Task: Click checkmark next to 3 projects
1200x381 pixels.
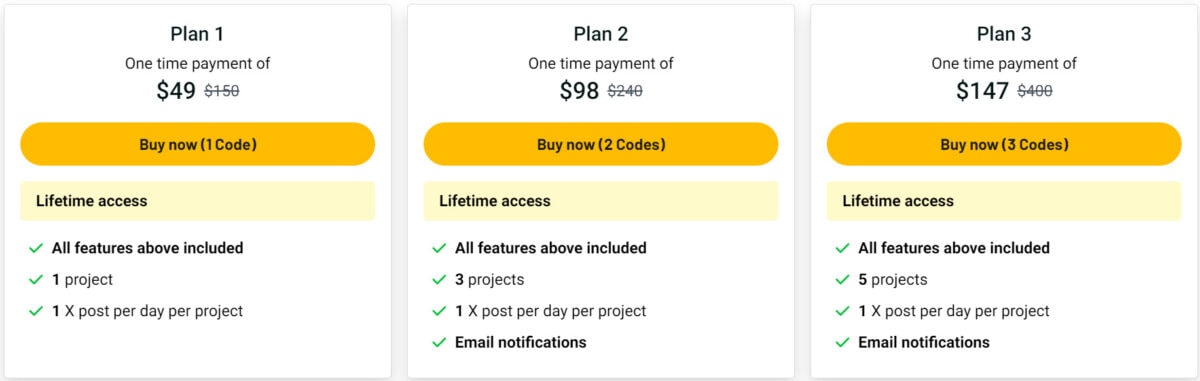Action: coord(439,280)
